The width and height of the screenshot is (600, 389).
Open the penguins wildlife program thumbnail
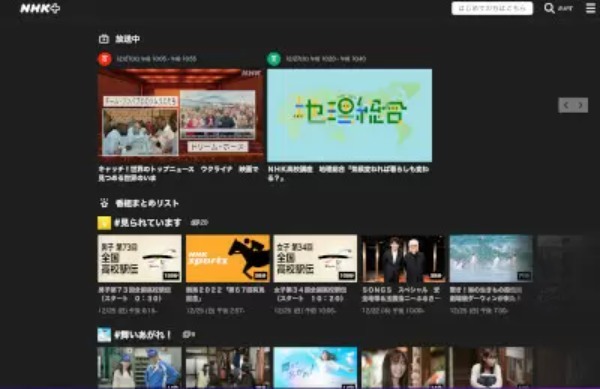[x=491, y=259]
